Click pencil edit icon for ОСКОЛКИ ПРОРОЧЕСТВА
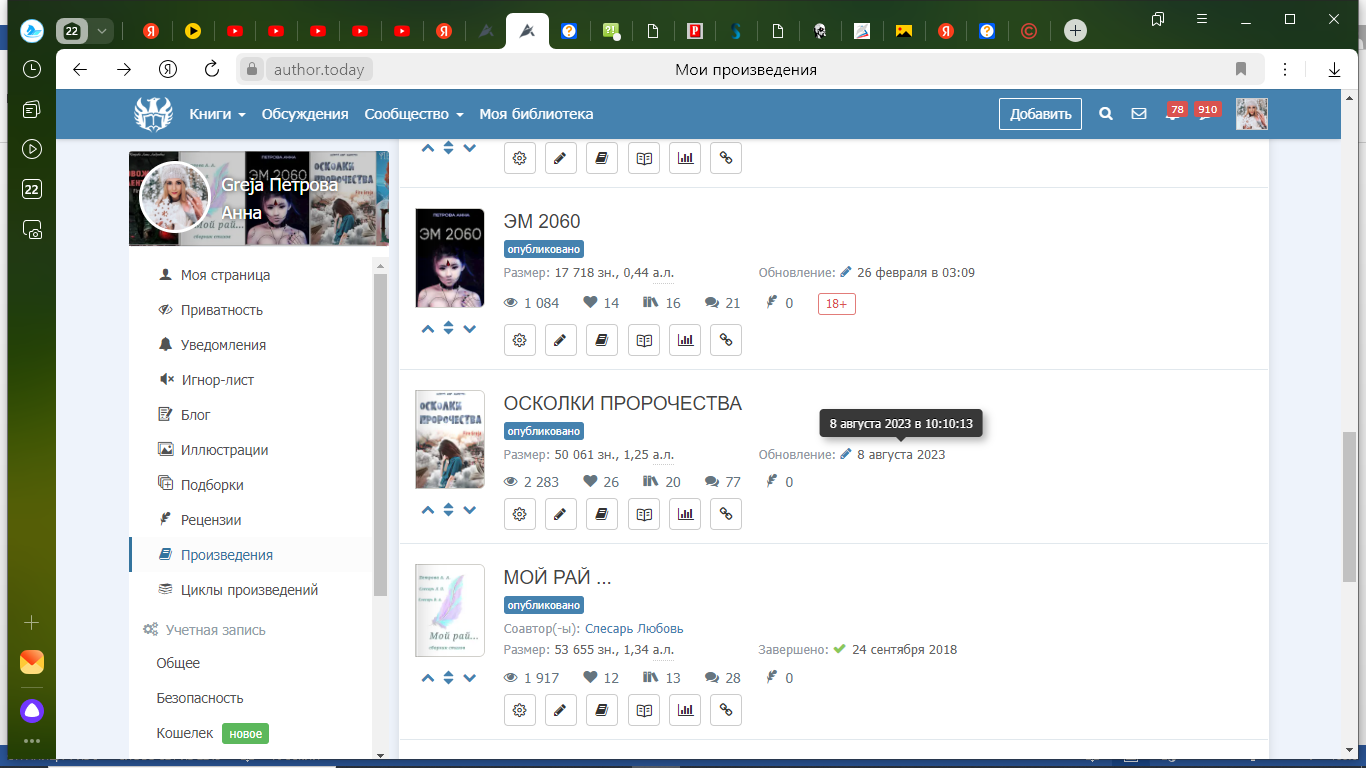Viewport: 1366px width, 768px height. [561, 514]
